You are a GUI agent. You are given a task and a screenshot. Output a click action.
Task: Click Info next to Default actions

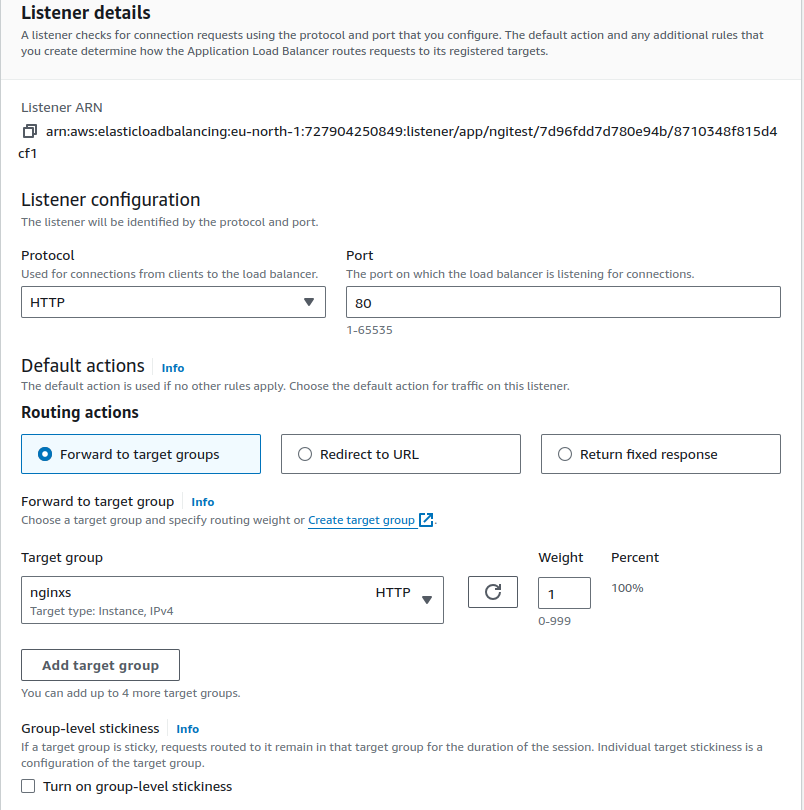172,367
